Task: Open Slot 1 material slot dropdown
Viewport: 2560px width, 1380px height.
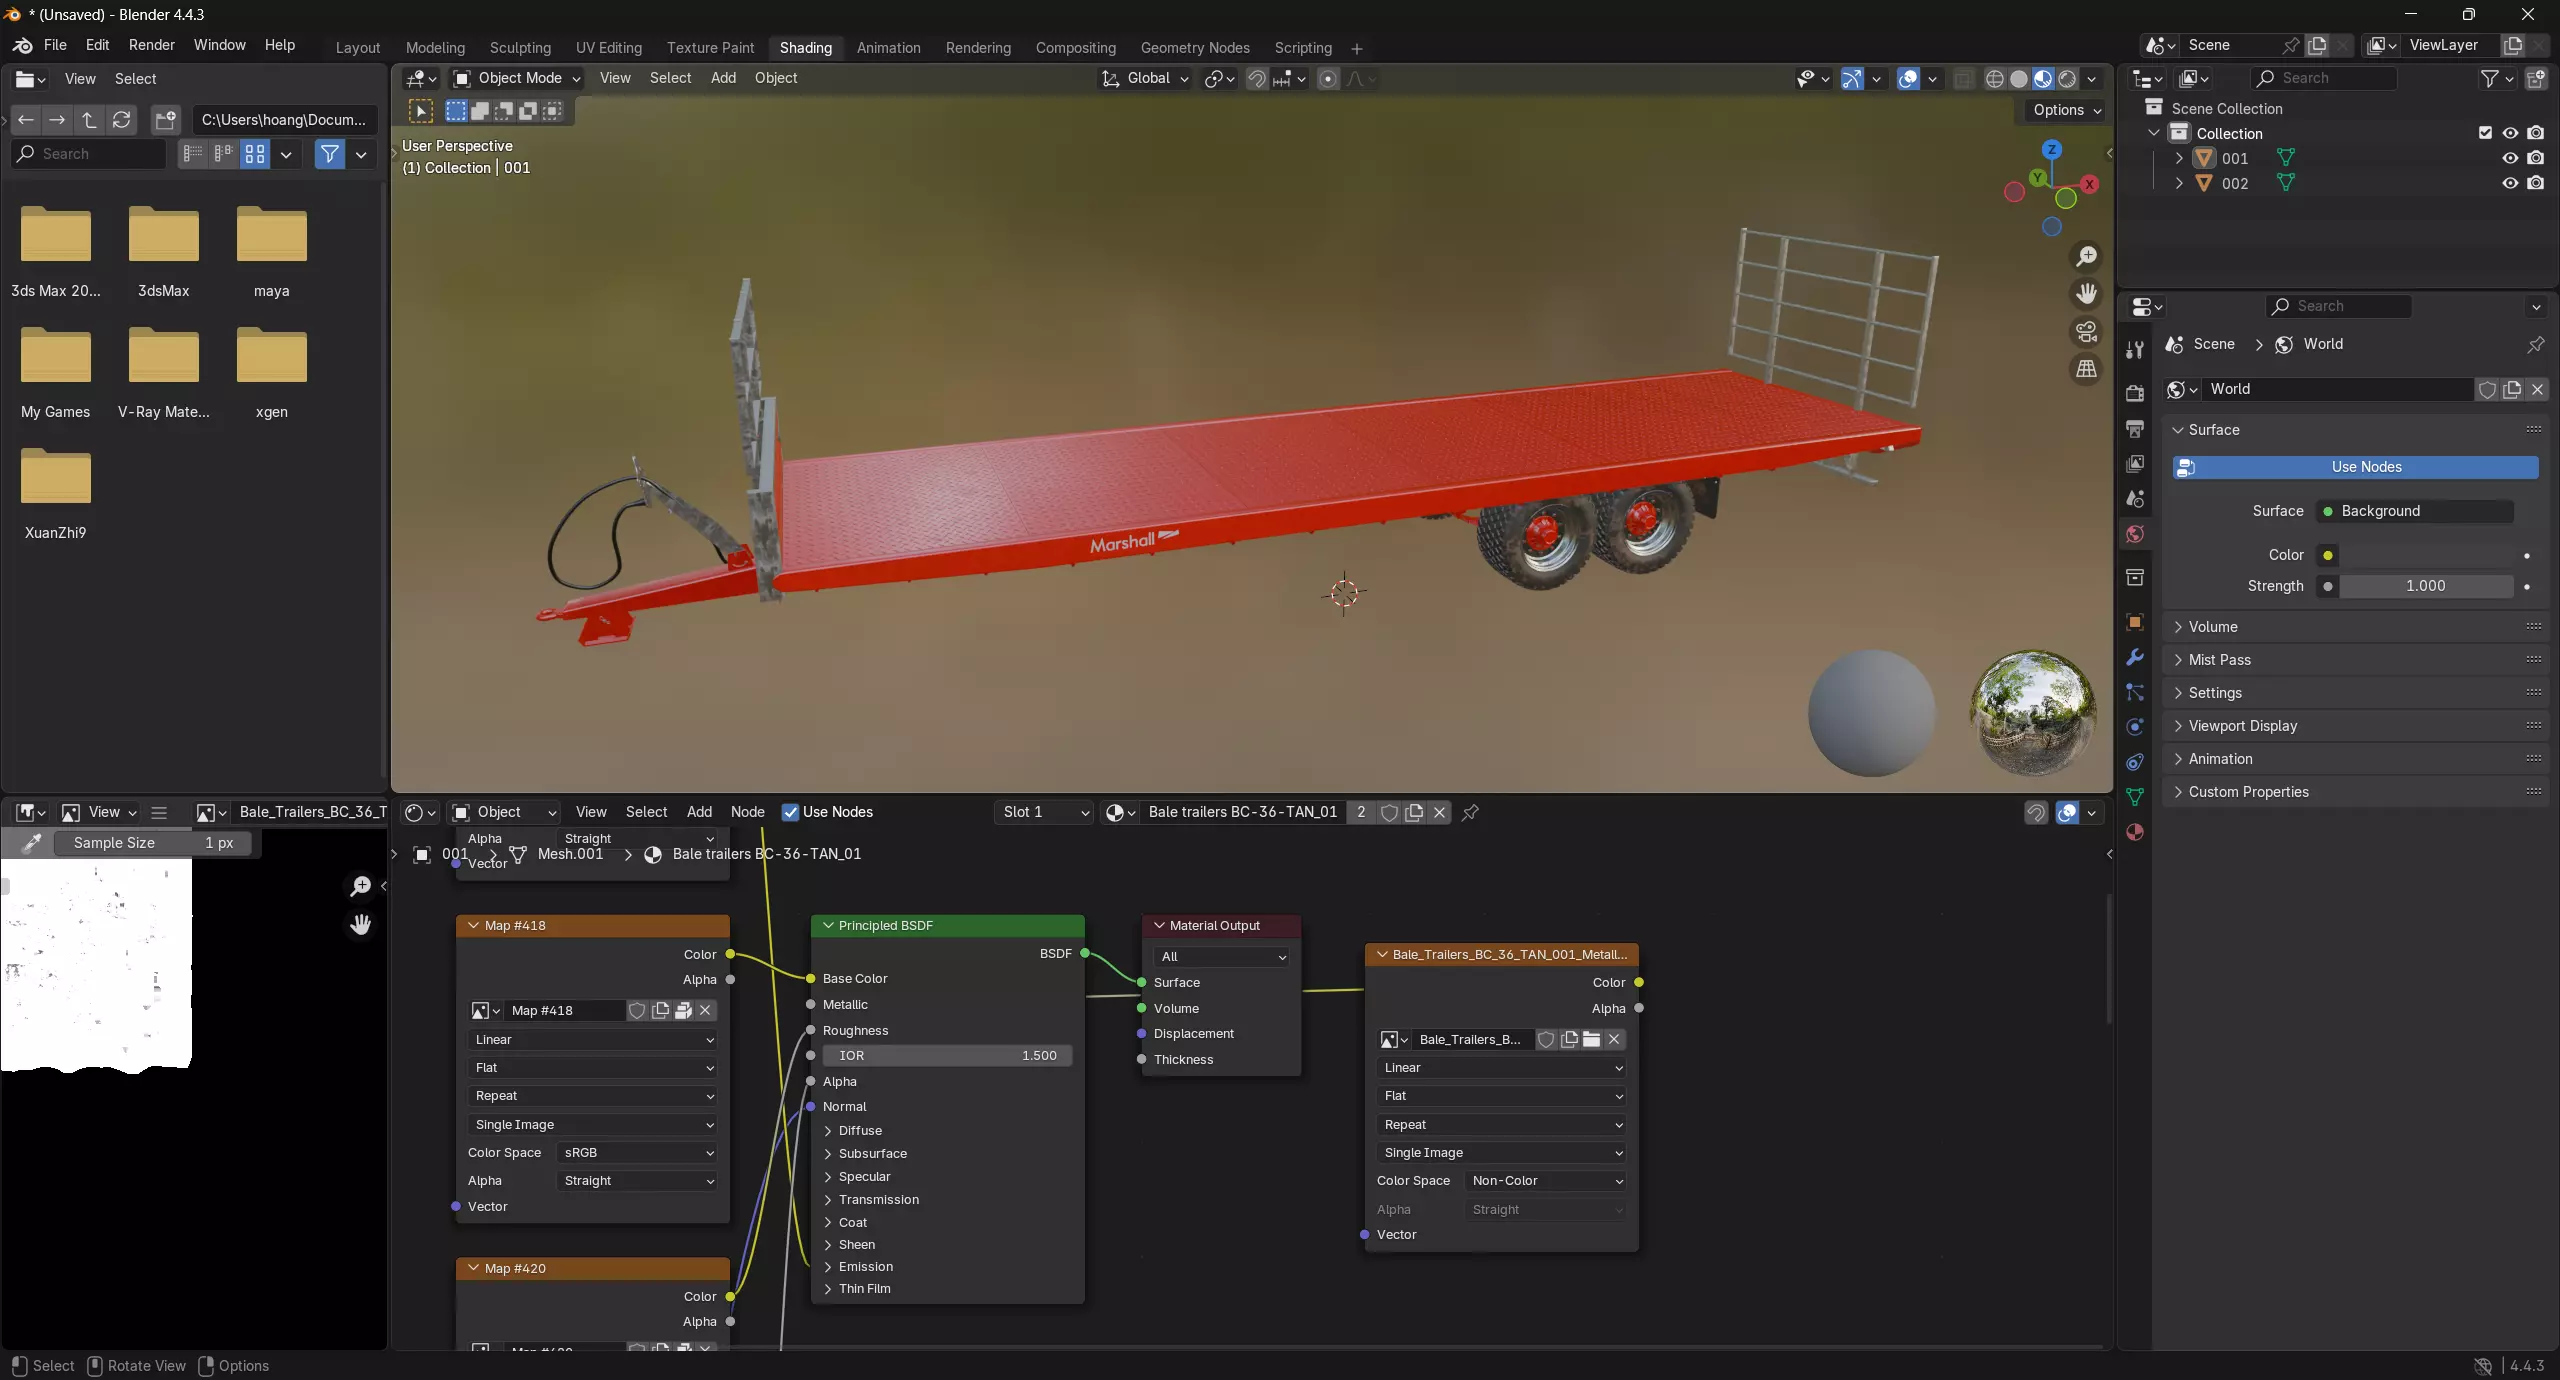Action: (x=1043, y=812)
